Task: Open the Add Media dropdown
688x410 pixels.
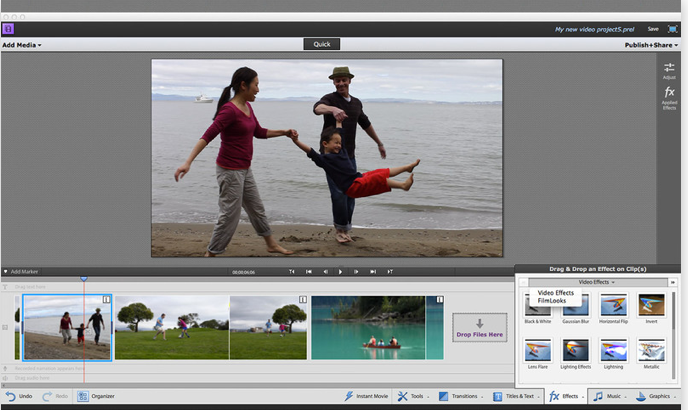Action: 22,45
